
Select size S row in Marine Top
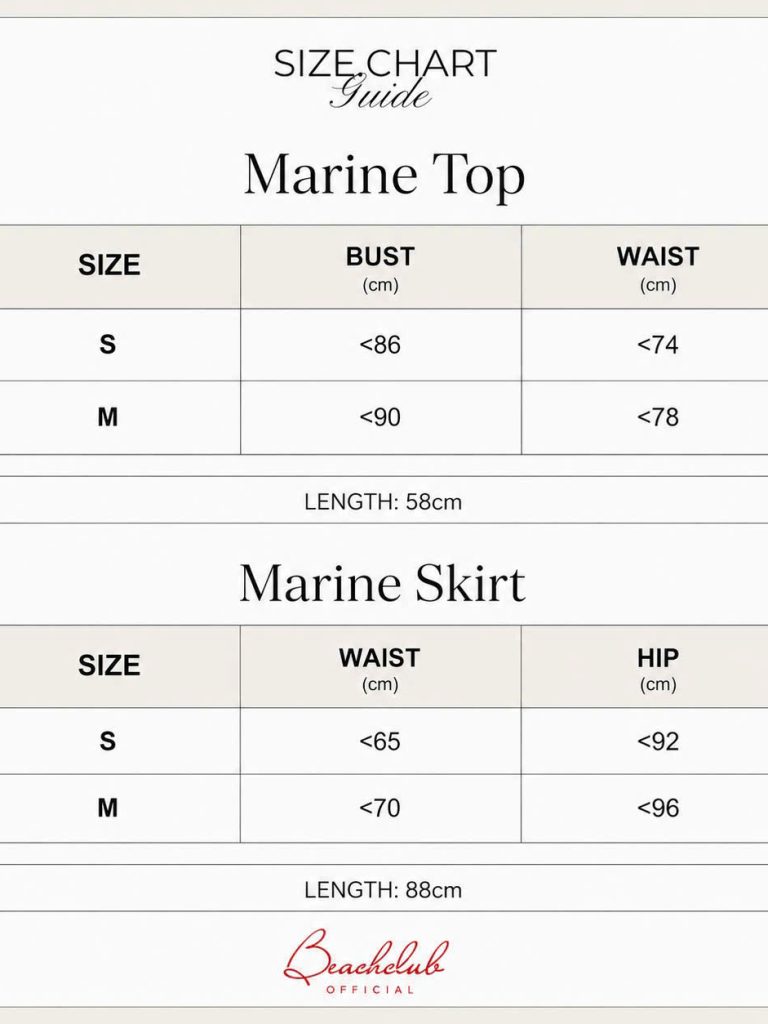click(384, 345)
